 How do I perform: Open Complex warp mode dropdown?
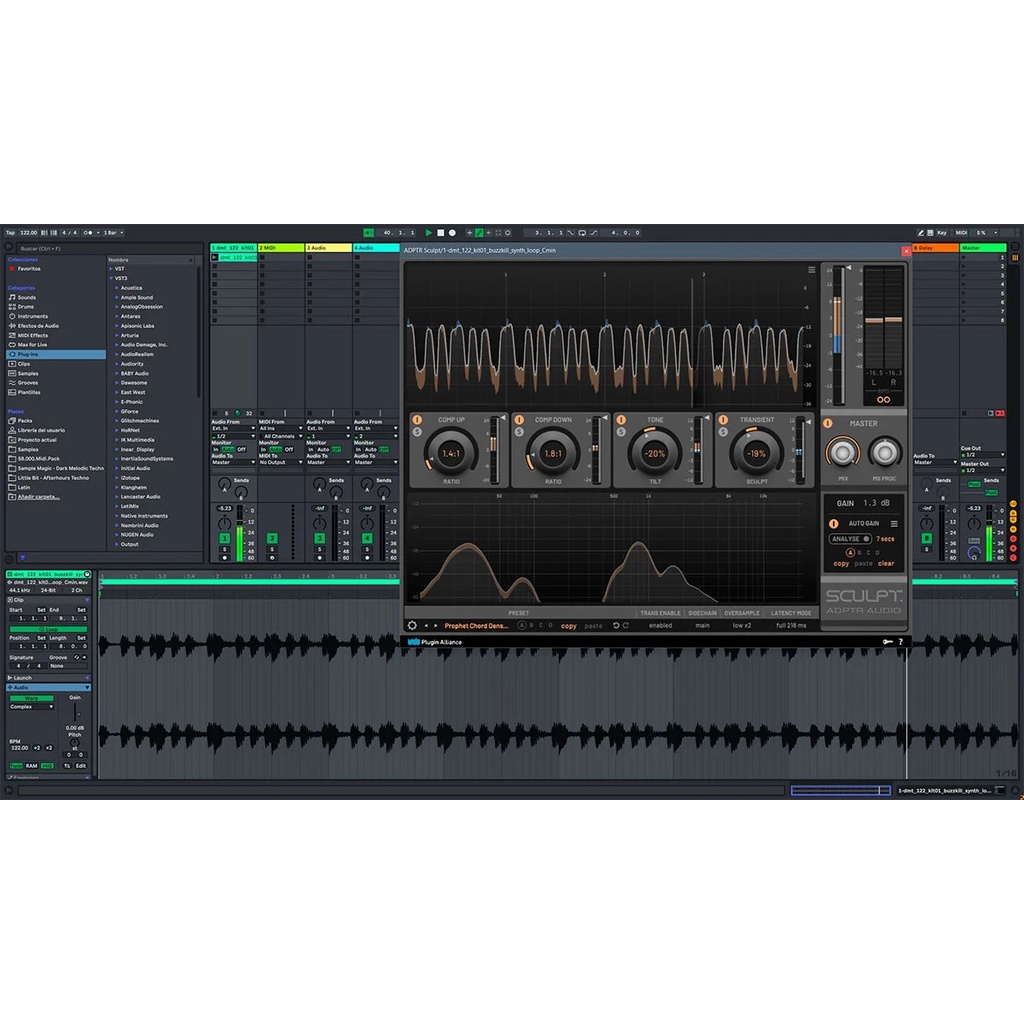[x=31, y=707]
